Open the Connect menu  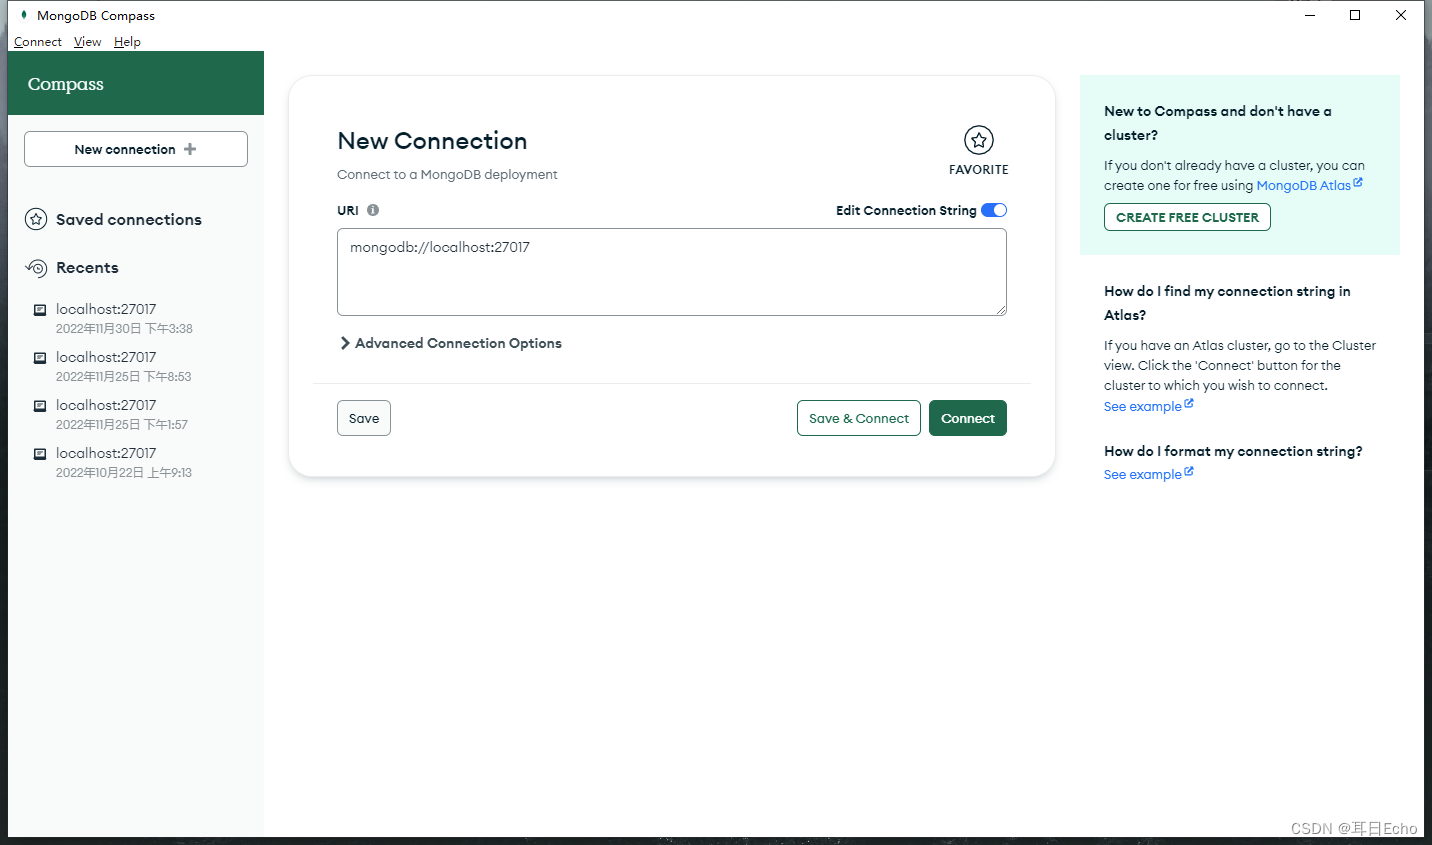pos(37,41)
